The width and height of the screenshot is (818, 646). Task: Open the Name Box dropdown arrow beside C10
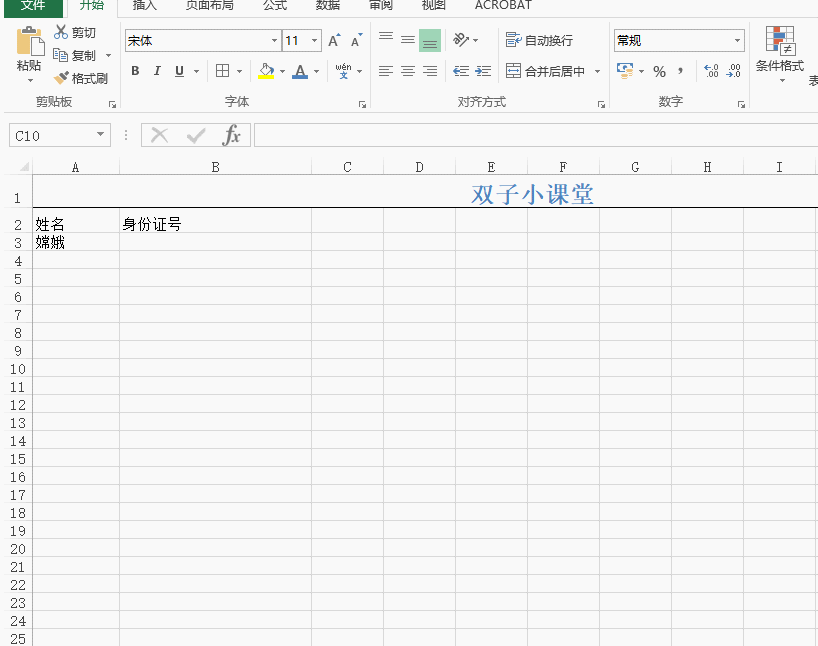(x=101, y=135)
